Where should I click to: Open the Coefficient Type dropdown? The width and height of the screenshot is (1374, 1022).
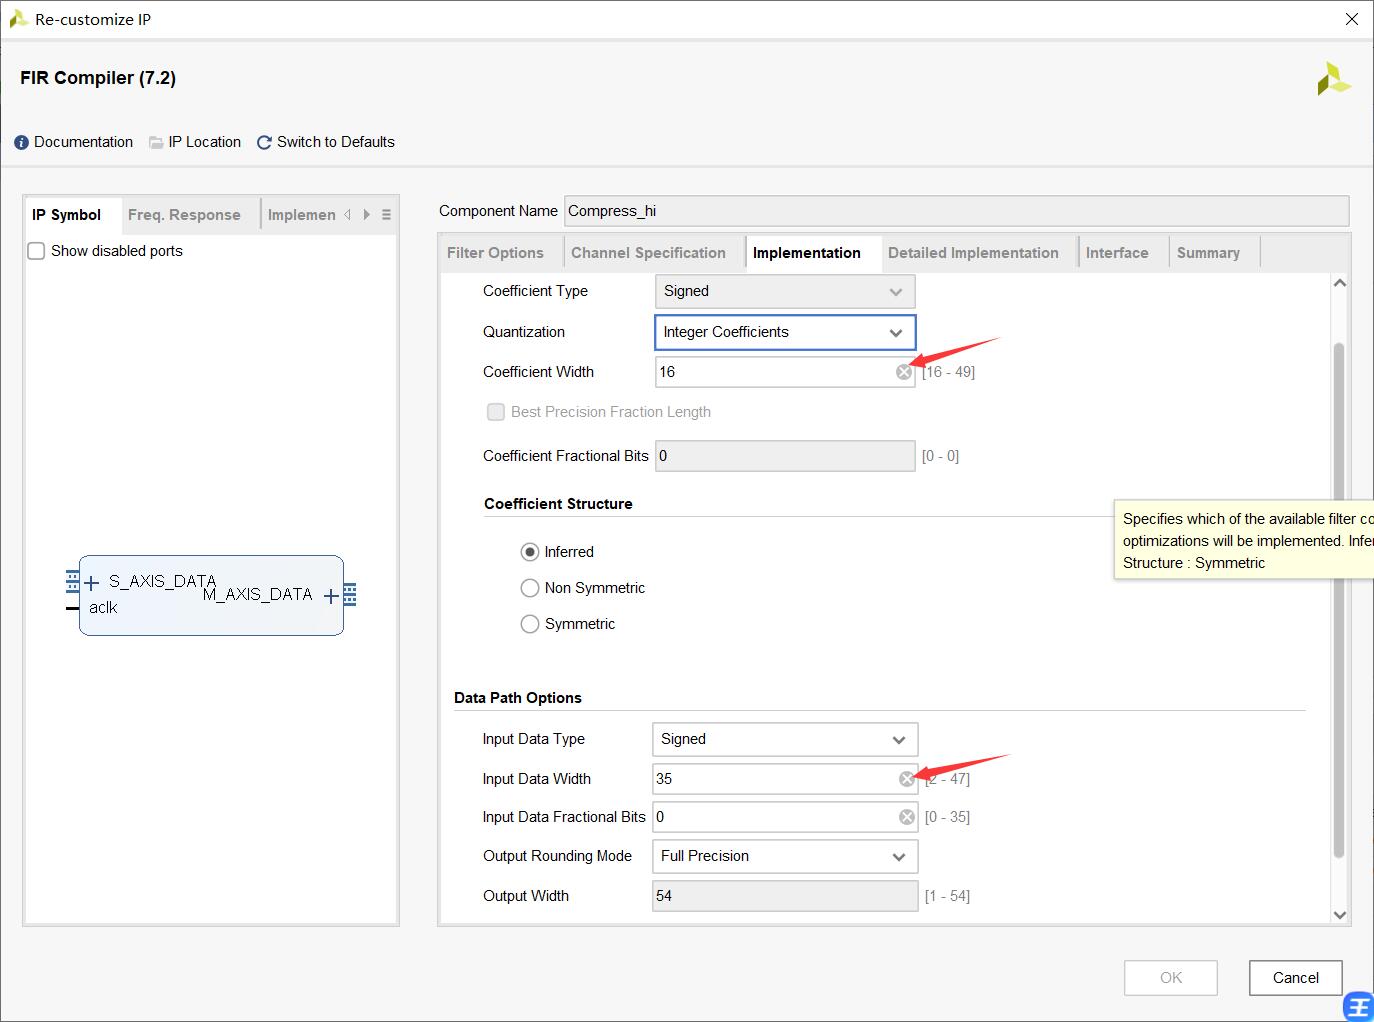[785, 291]
